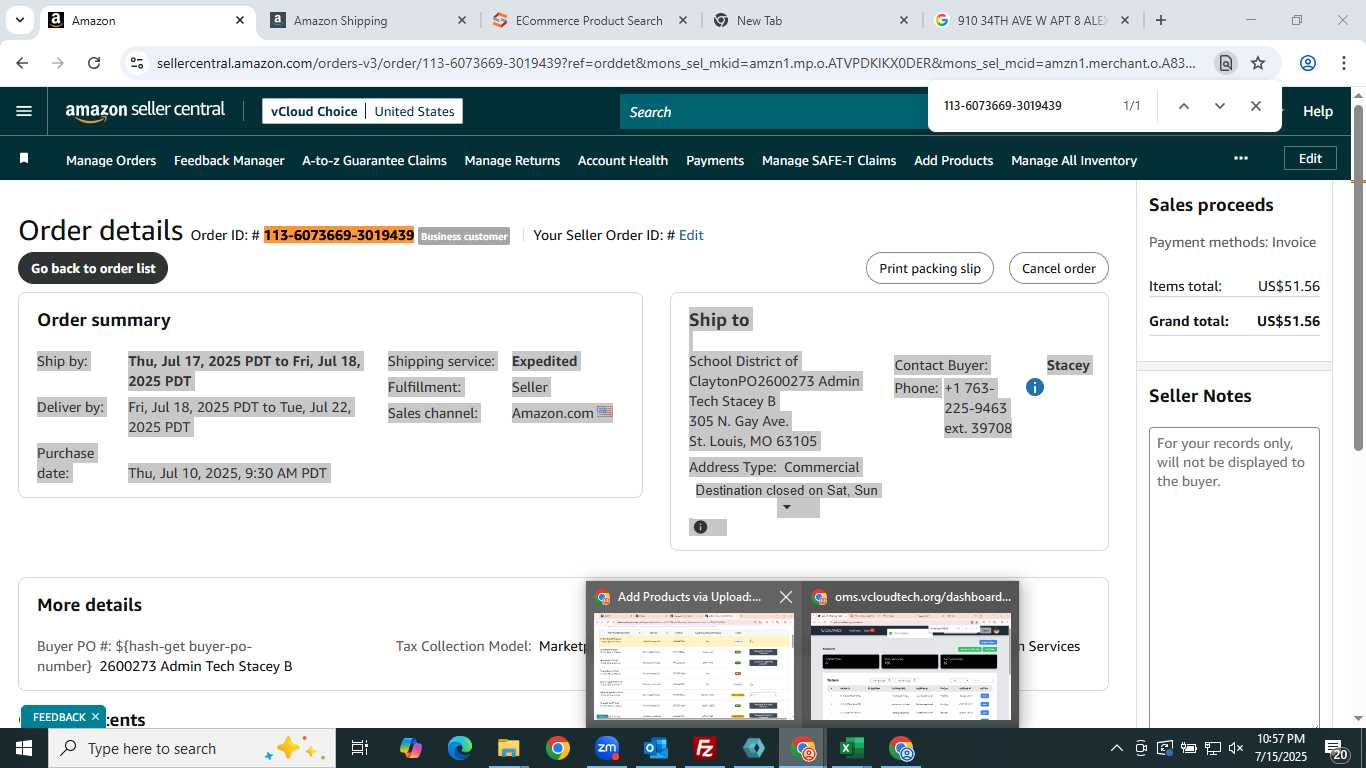The height and width of the screenshot is (768, 1366).
Task: Click the Windows taskbar search box
Action: tap(190, 748)
